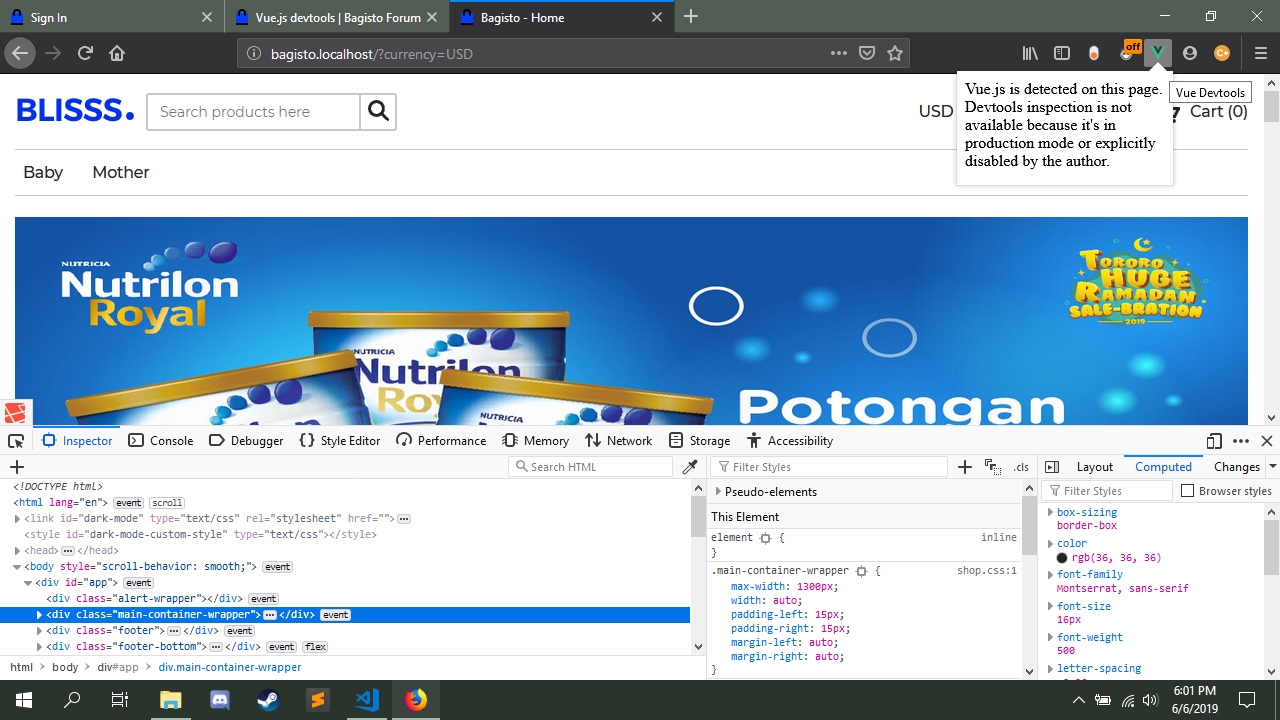Screen dimensions: 1280x720
Task: Open the Performance panel
Action: pos(441,441)
